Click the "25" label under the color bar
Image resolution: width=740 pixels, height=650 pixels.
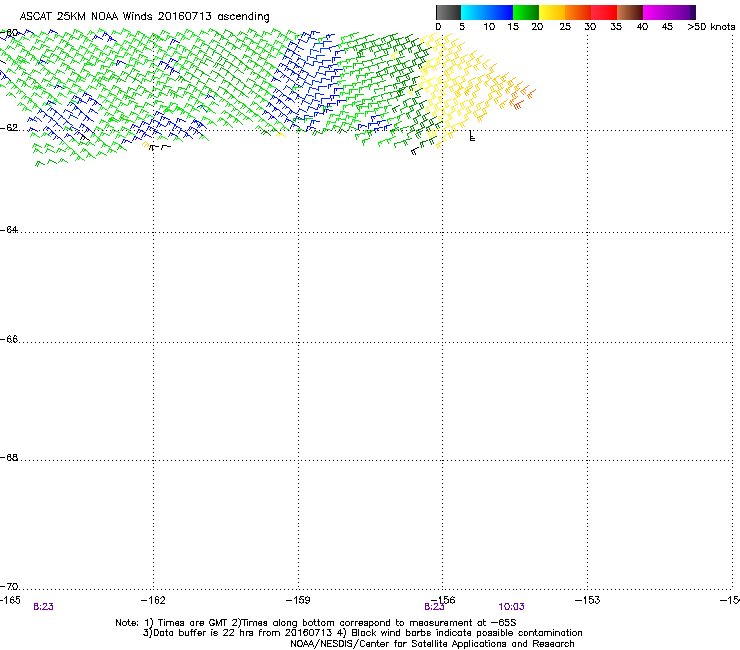point(565,27)
